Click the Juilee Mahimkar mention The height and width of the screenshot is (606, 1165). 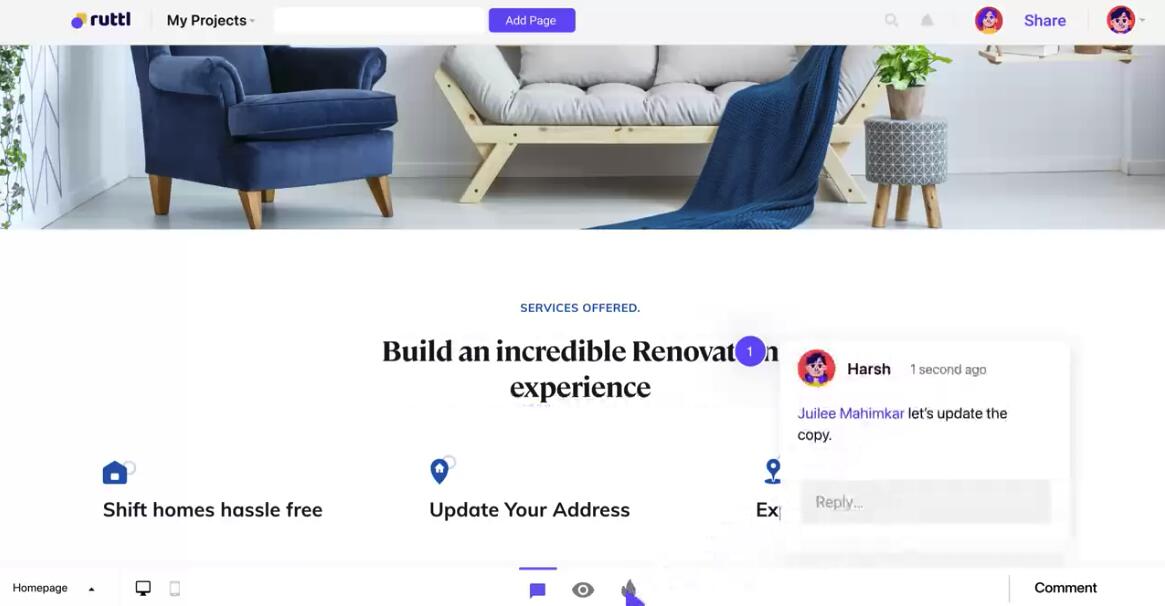coord(851,414)
